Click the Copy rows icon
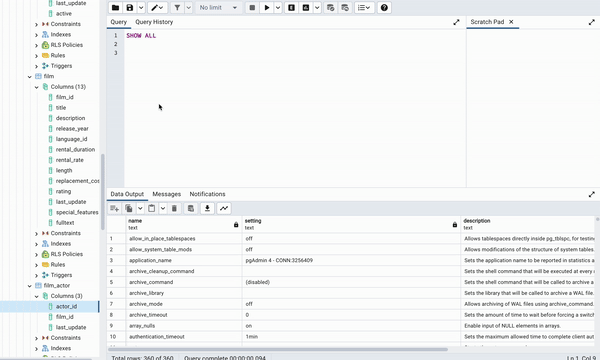 coord(129,209)
